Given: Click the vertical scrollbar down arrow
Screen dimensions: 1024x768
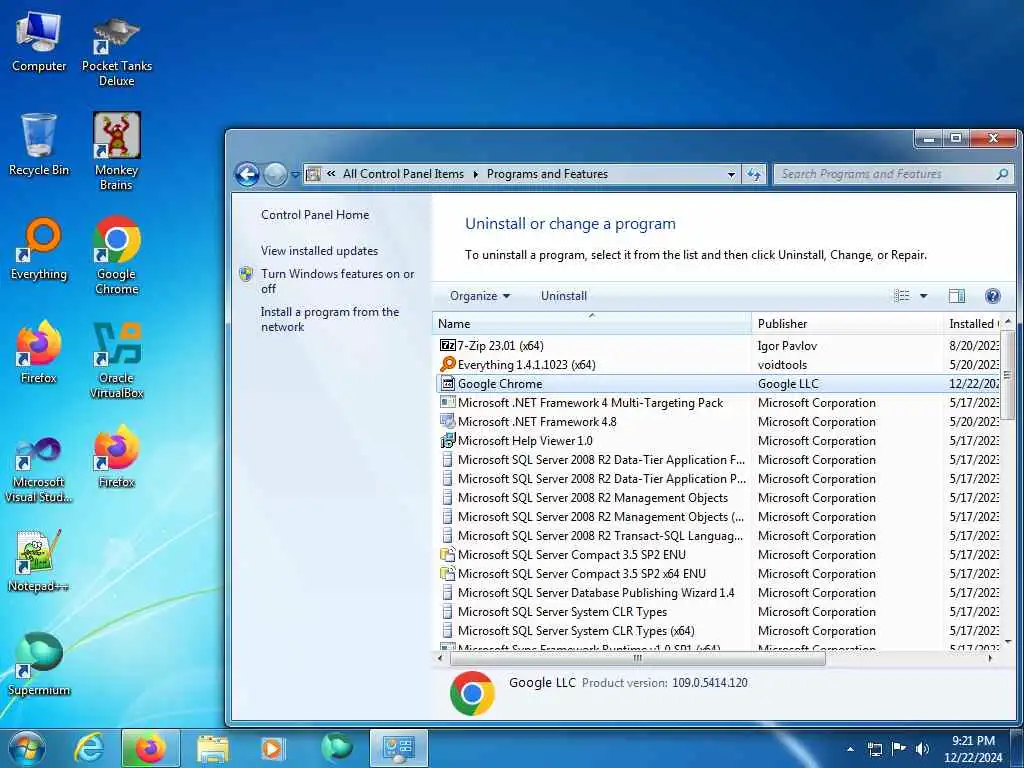Looking at the screenshot, I should (x=1008, y=641).
